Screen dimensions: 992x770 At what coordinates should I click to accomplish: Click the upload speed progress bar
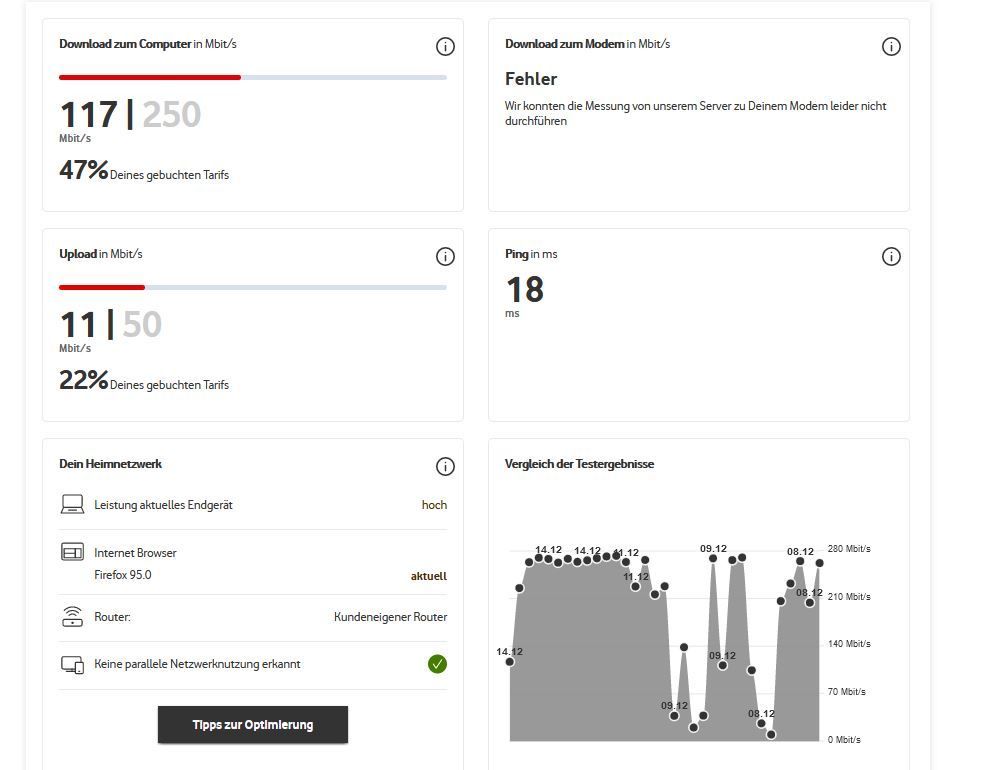point(252,287)
